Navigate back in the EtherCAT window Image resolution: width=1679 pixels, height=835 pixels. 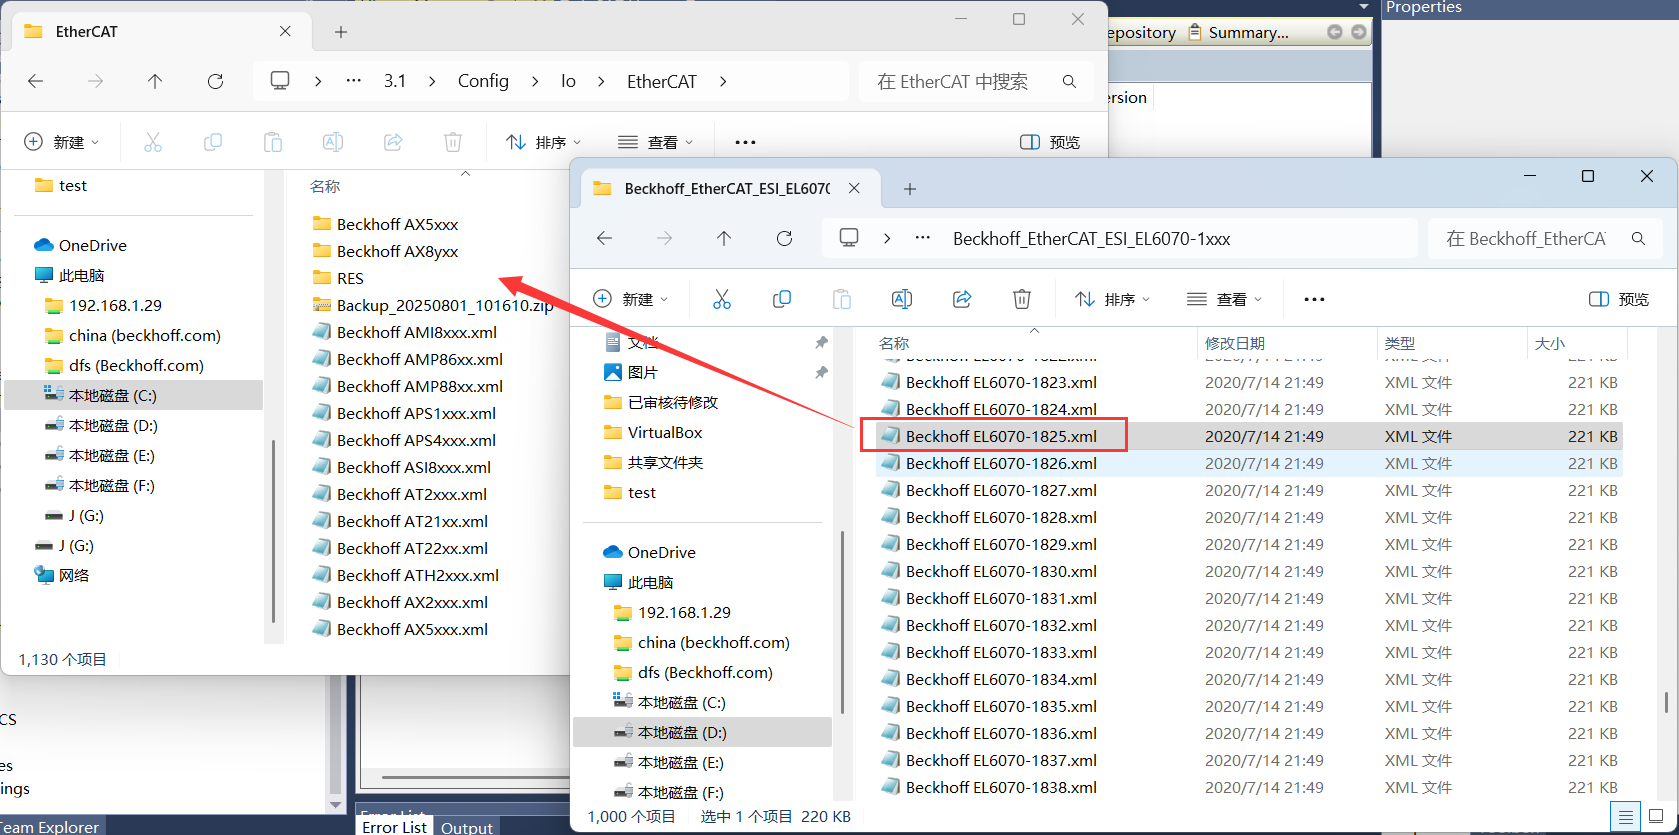click(x=36, y=81)
